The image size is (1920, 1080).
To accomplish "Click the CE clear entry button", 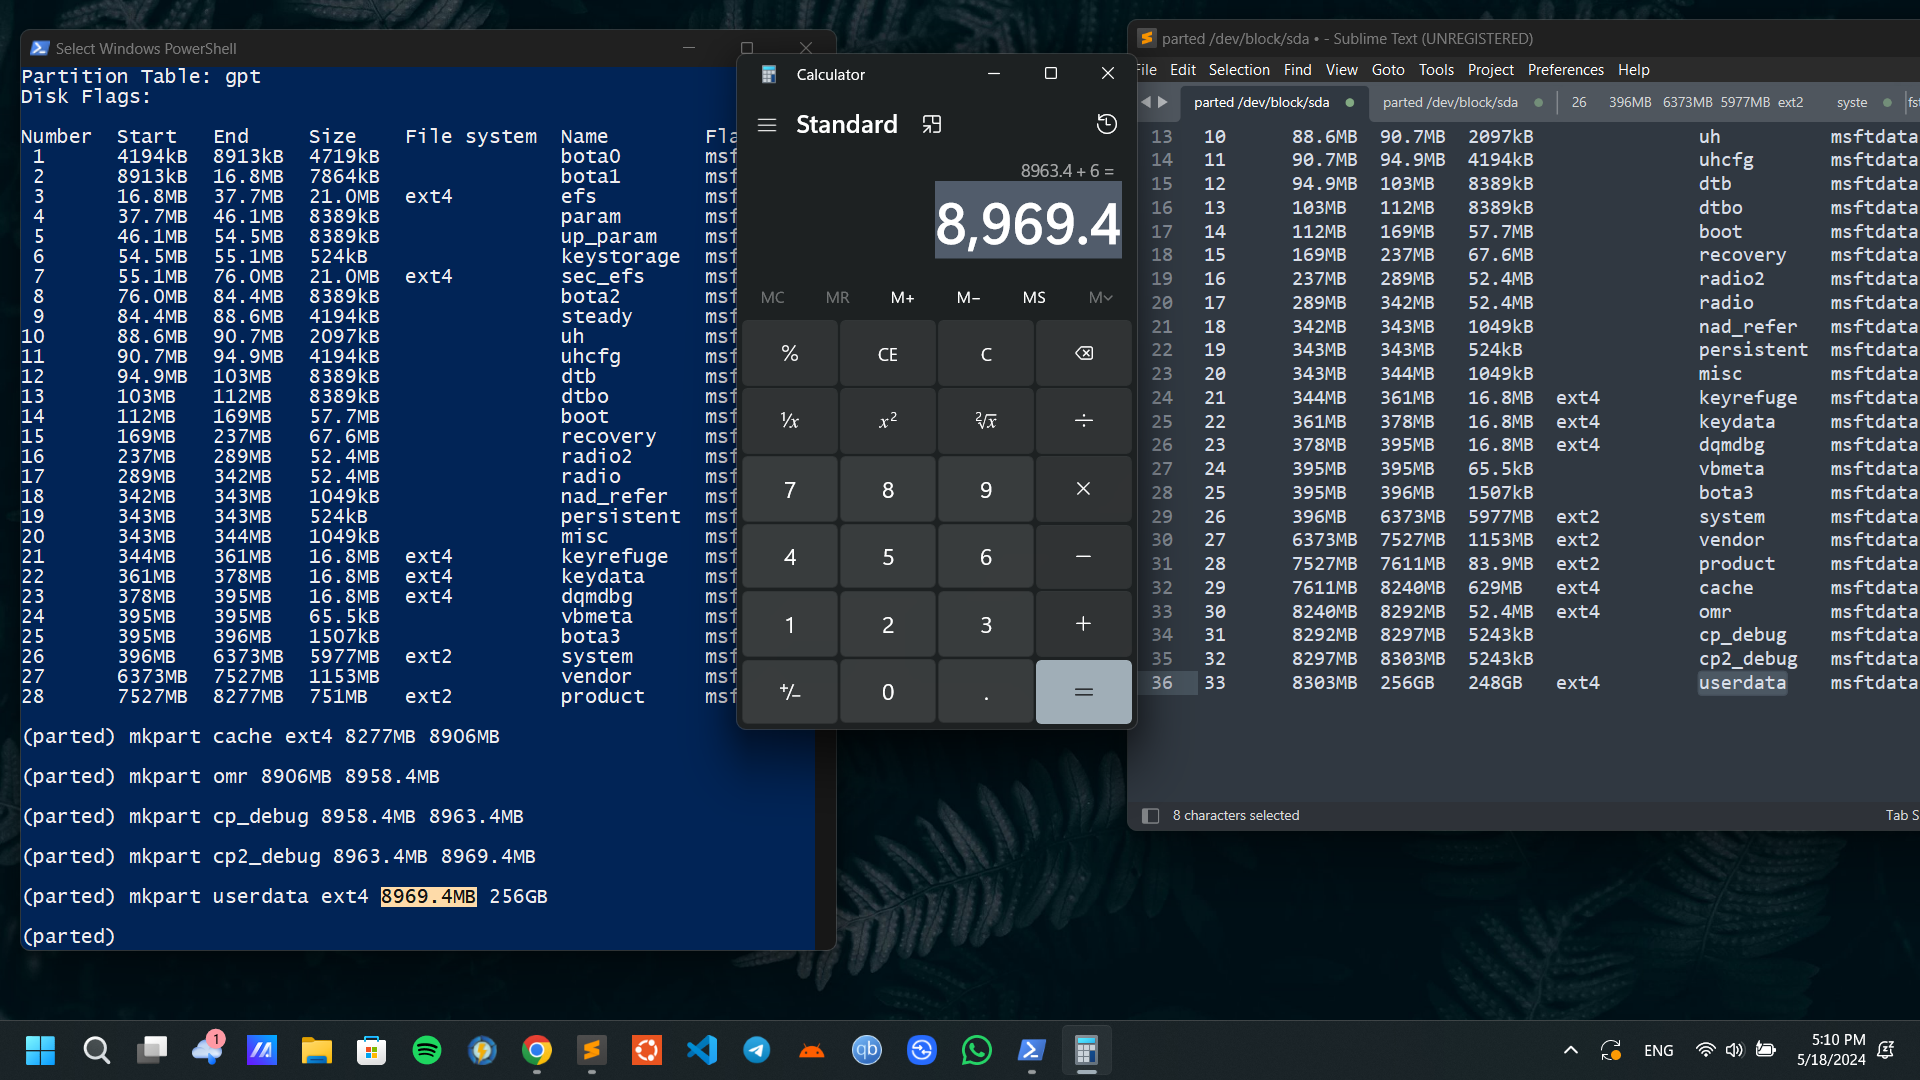I will click(887, 354).
